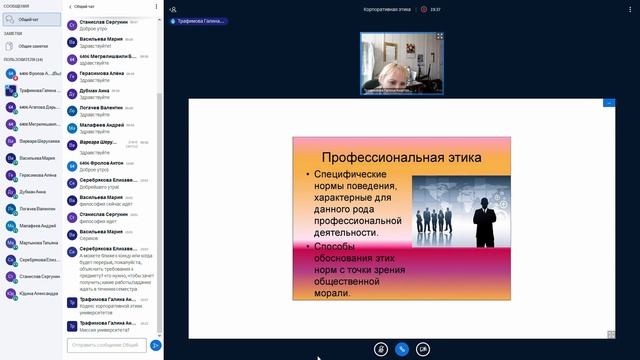
Task: Select Юдина Александра in the users list
Action: click(33, 293)
